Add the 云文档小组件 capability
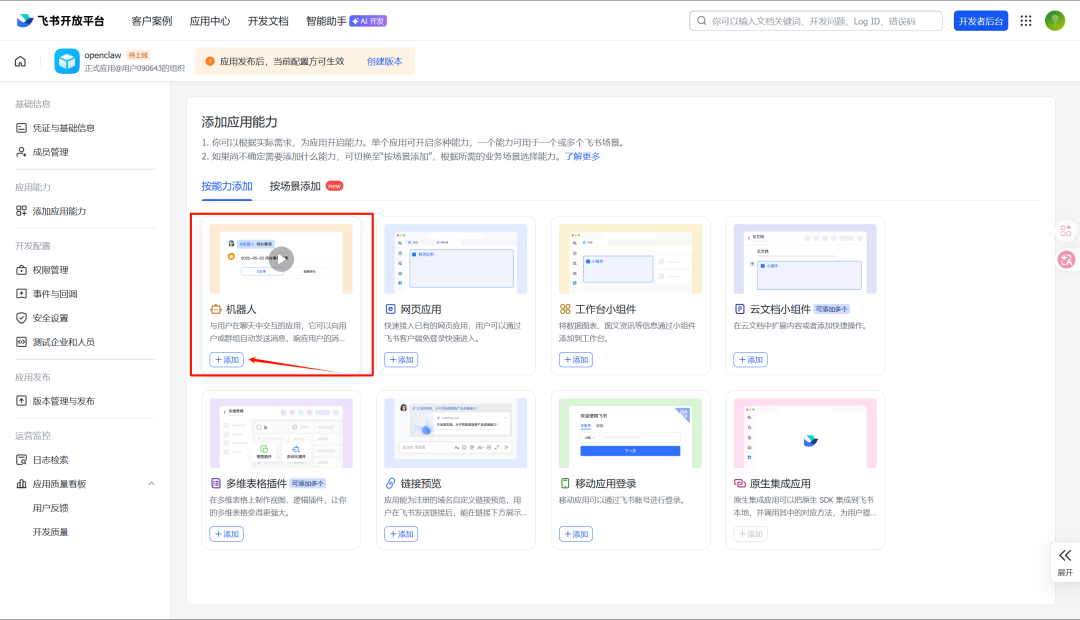The height and width of the screenshot is (620, 1080). [750, 360]
